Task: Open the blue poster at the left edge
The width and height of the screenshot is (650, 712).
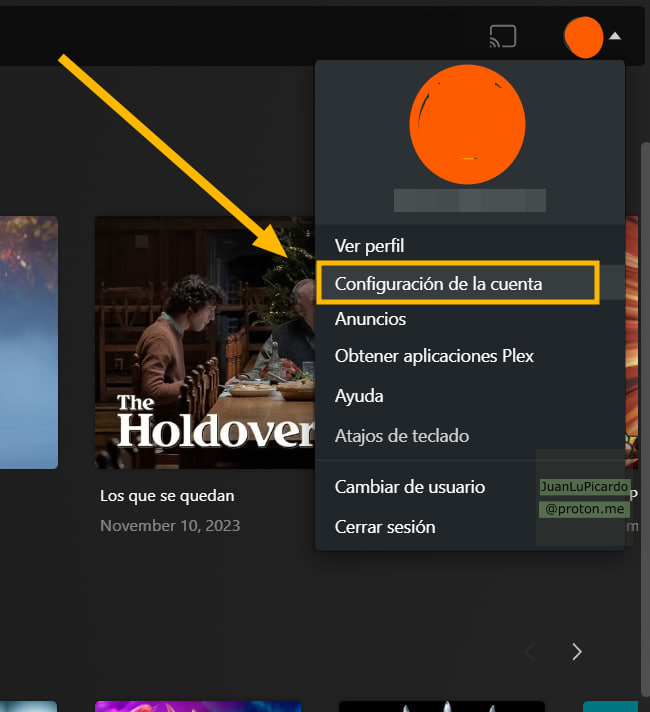Action: [28, 342]
